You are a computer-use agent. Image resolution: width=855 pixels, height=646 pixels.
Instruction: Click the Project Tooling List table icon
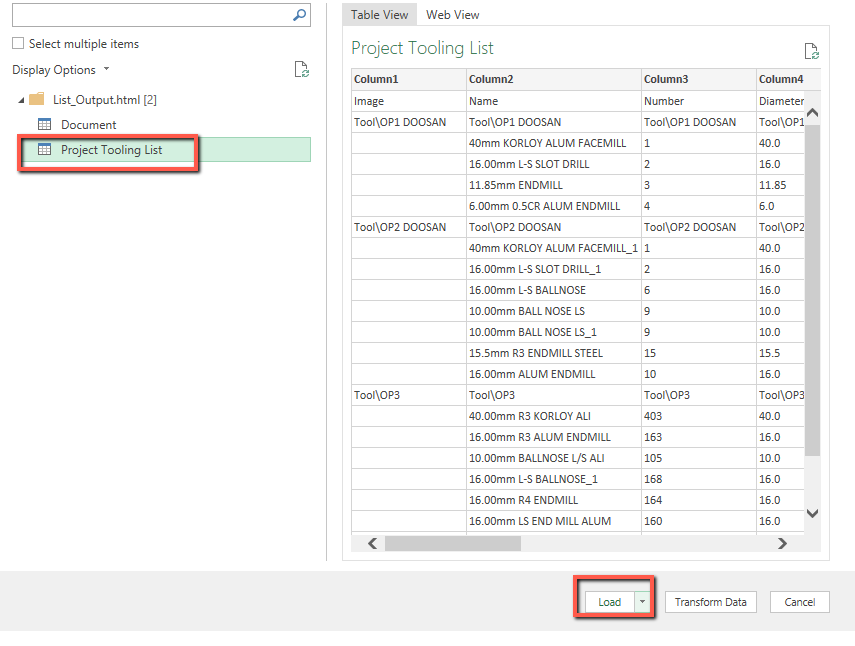(x=44, y=150)
